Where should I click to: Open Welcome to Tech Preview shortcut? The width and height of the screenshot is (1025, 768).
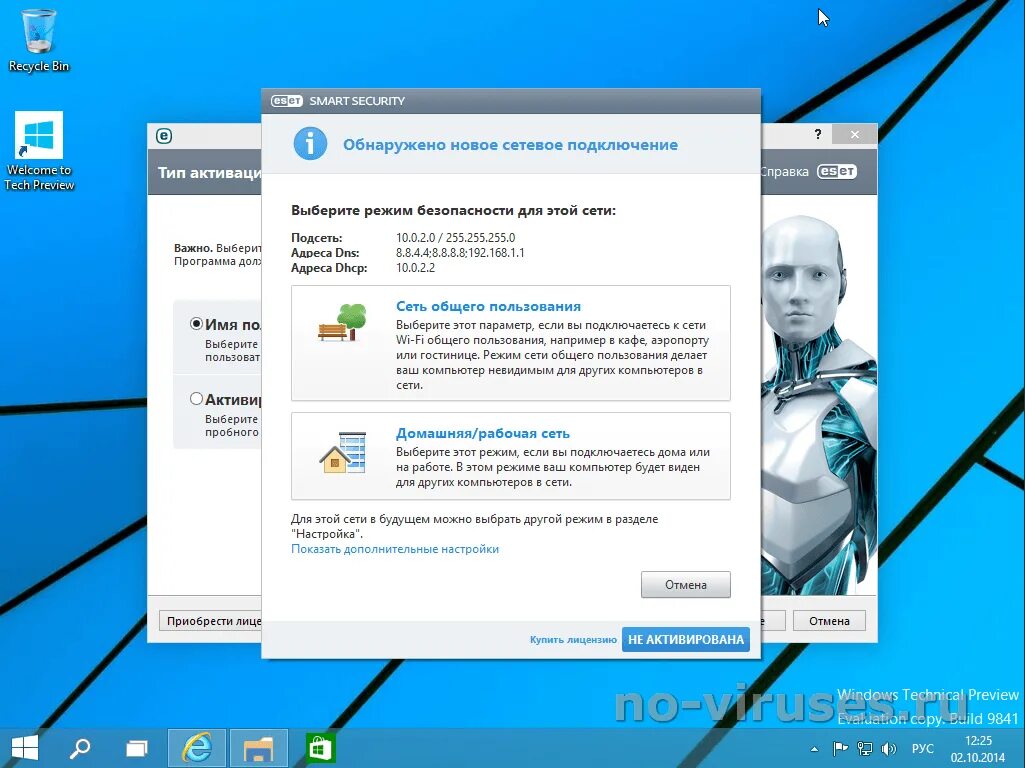[39, 151]
